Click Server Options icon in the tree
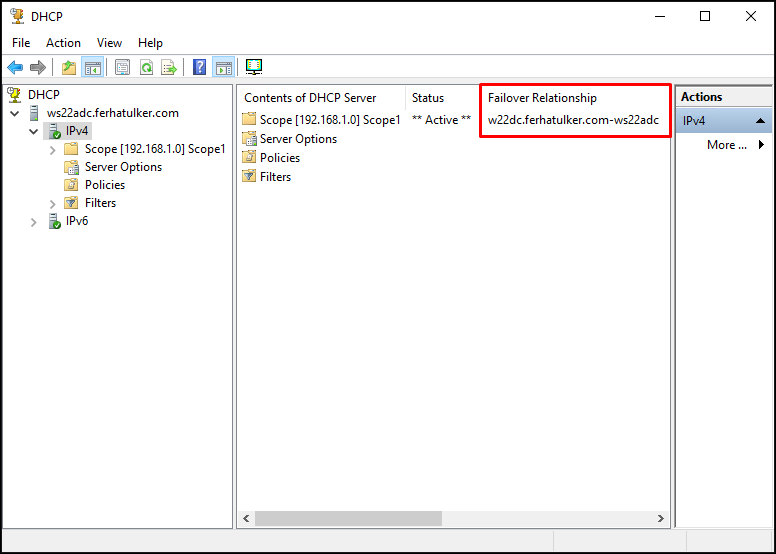This screenshot has height=554, width=776. [x=71, y=167]
